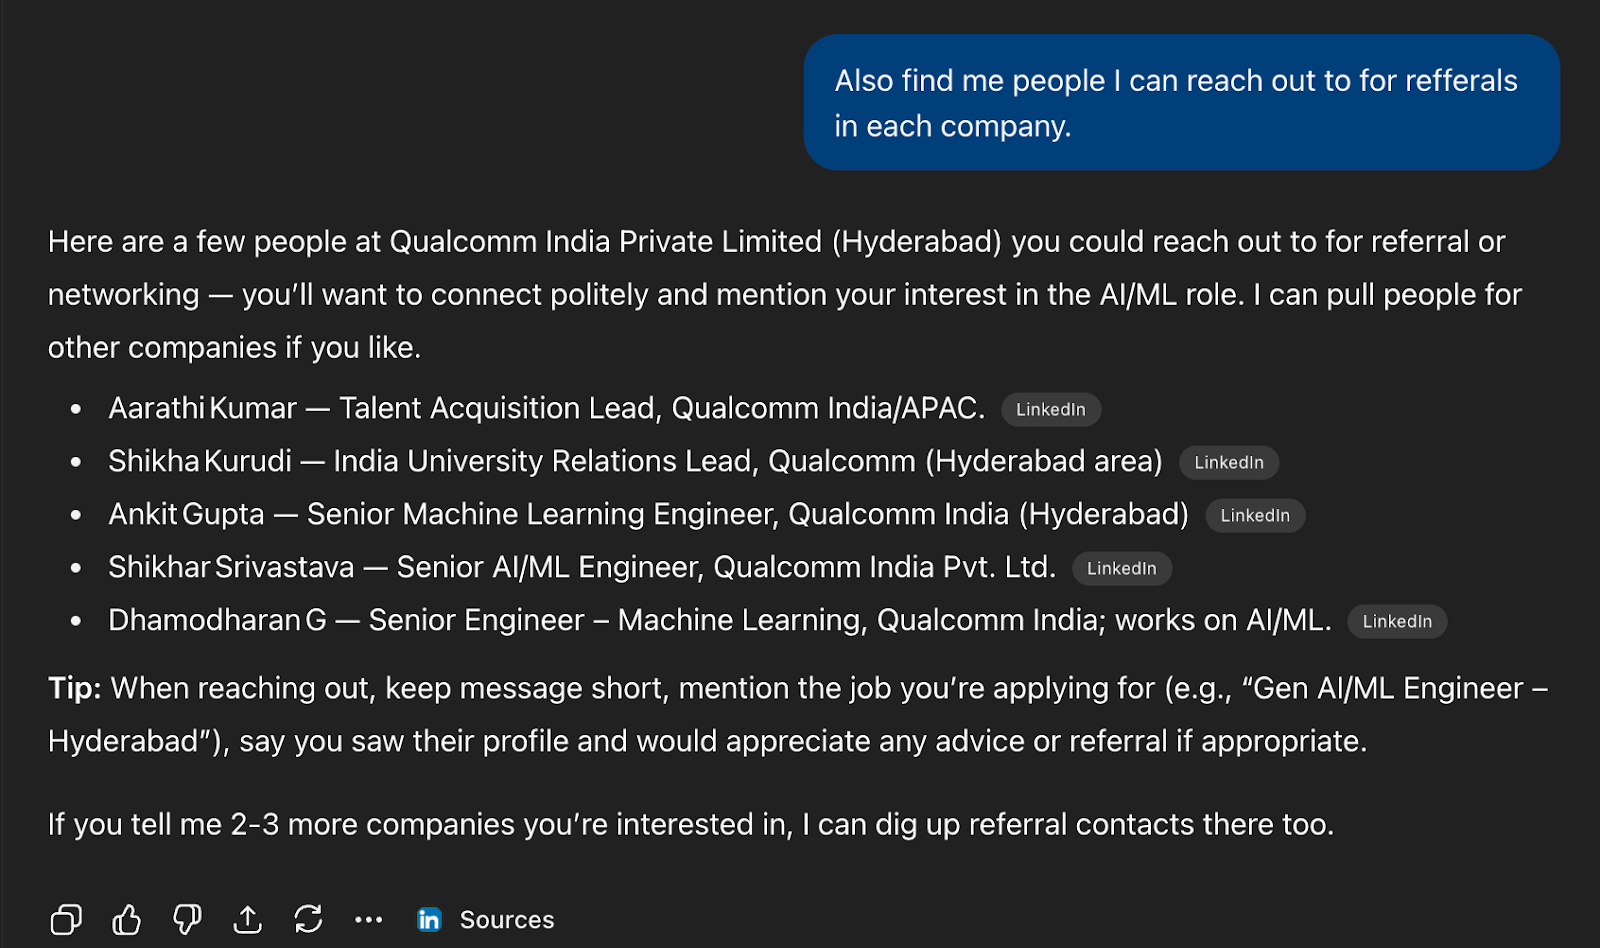This screenshot has width=1600, height=948.
Task: Regenerate the response with the refresh icon
Action: (308, 919)
